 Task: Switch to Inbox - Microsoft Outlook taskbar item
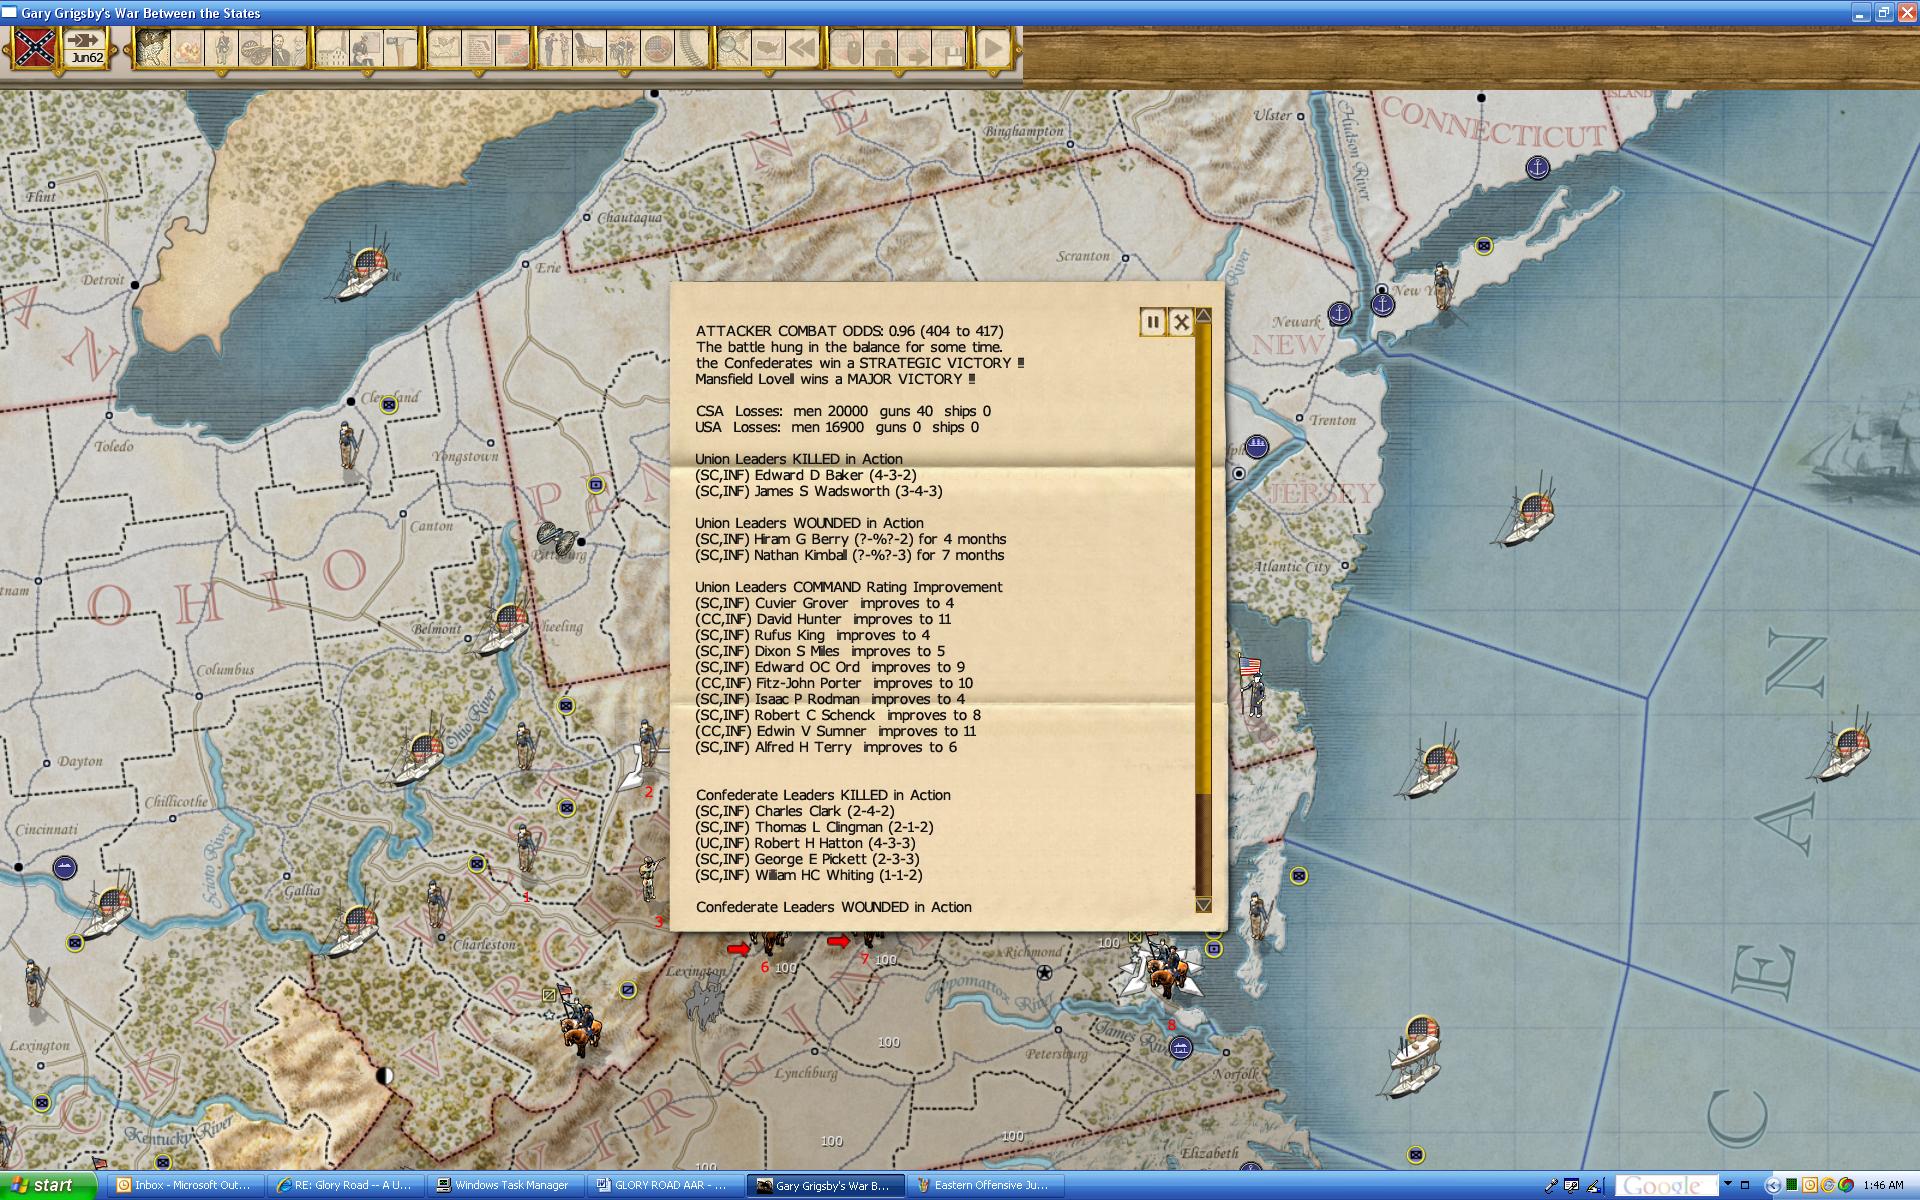[x=184, y=1185]
